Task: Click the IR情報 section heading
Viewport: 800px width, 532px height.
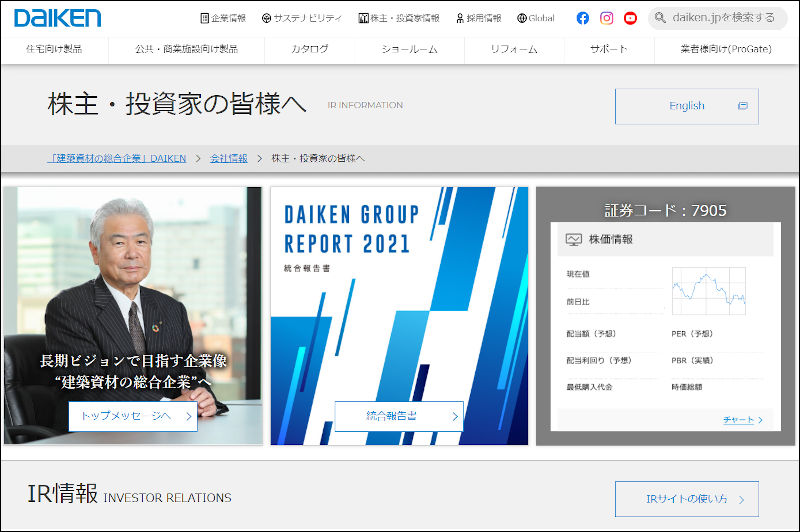Action: point(62,494)
